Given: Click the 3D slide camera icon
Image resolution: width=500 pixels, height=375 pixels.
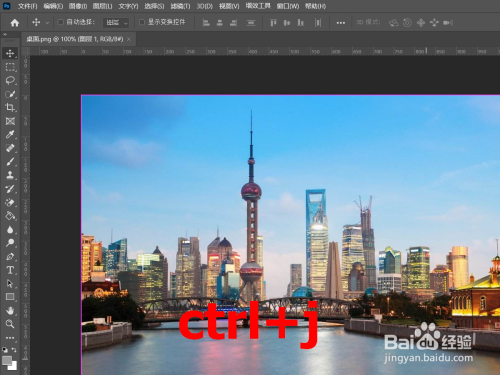Looking at the screenshot, I should (x=434, y=23).
